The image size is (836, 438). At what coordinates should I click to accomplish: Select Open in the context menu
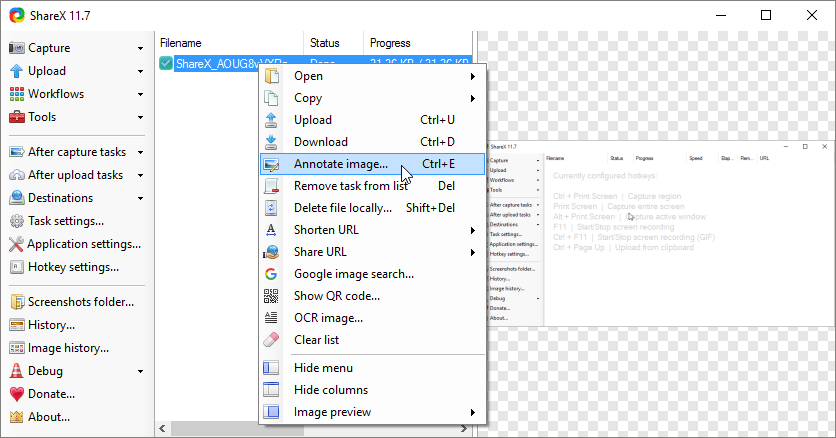372,76
